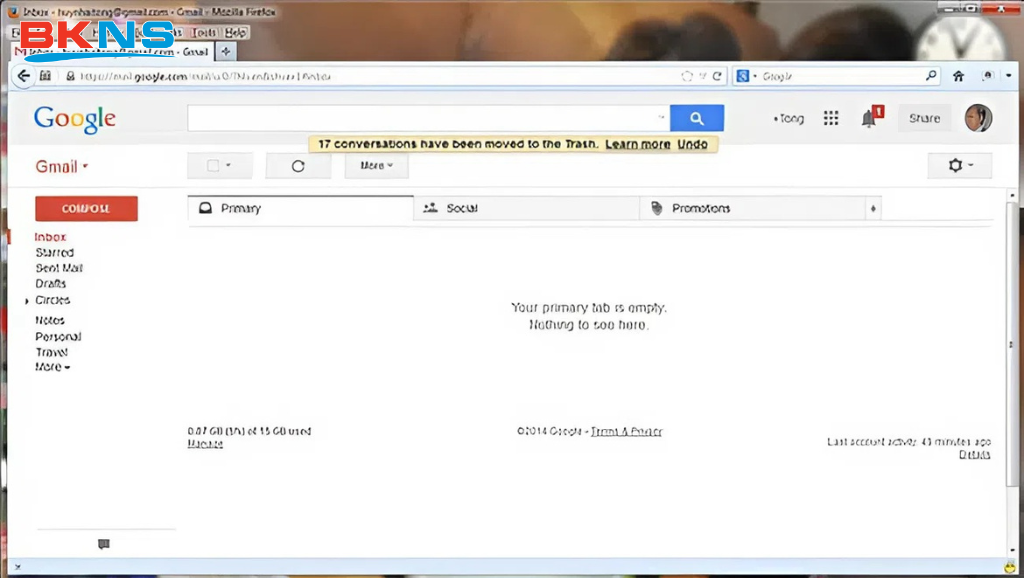Image resolution: width=1024 pixels, height=578 pixels.
Task: Open the Gmail product switcher dropdown
Action: click(62, 167)
